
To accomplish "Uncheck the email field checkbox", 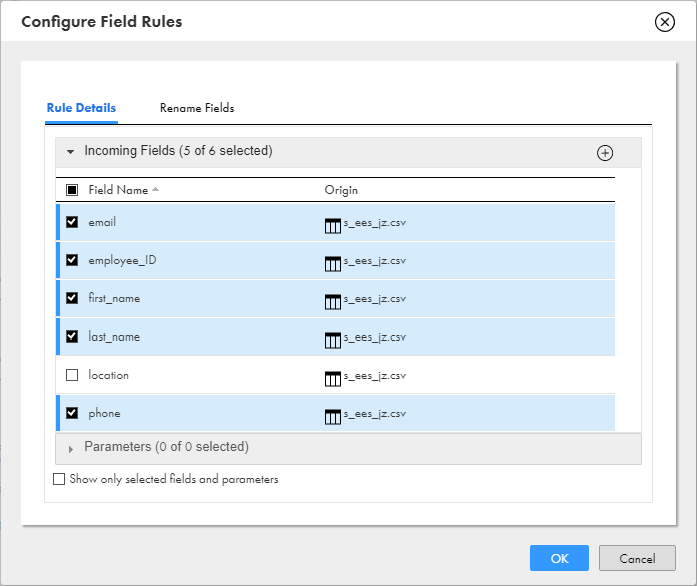I will click(x=72, y=222).
